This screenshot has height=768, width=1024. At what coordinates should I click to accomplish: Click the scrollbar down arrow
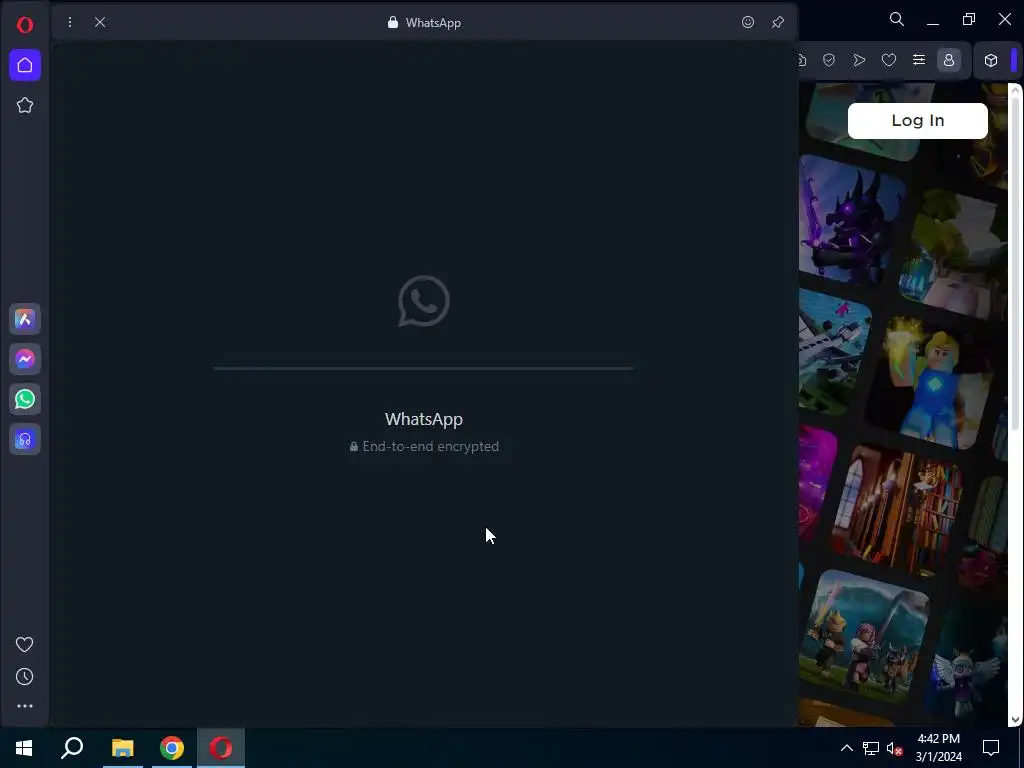coord(1016,720)
